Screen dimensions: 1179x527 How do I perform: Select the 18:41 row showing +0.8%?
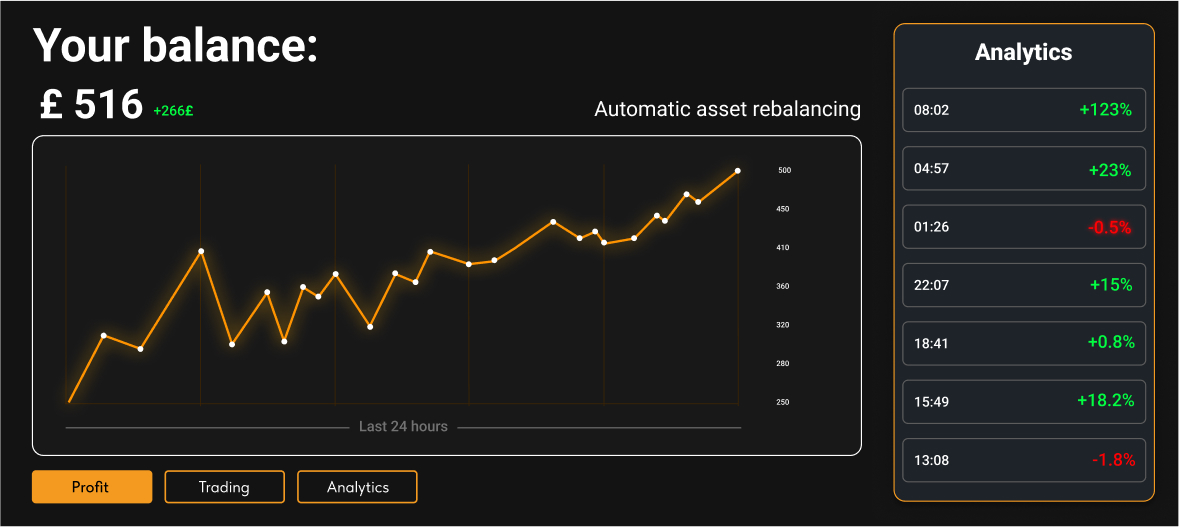pos(1023,343)
